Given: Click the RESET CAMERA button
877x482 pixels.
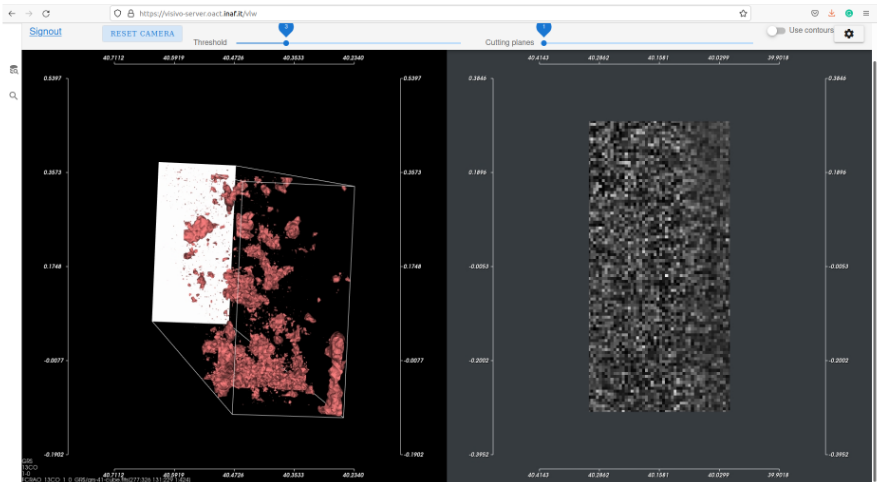Looking at the screenshot, I should point(142,34).
